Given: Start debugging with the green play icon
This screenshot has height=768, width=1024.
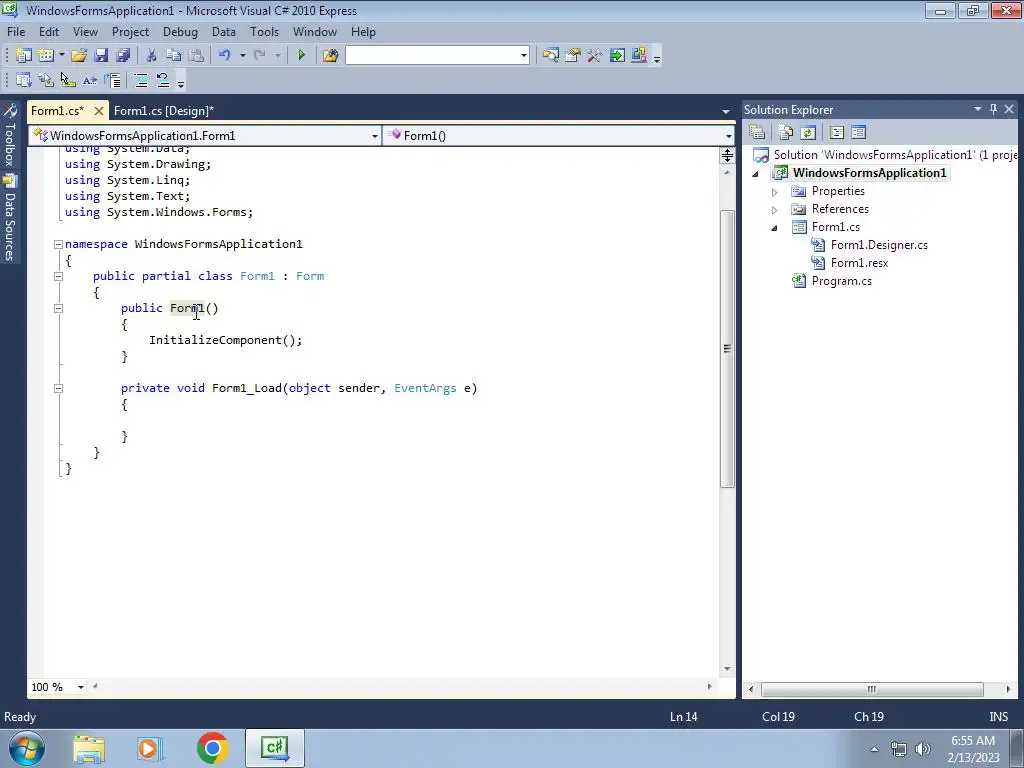Looking at the screenshot, I should (301, 56).
